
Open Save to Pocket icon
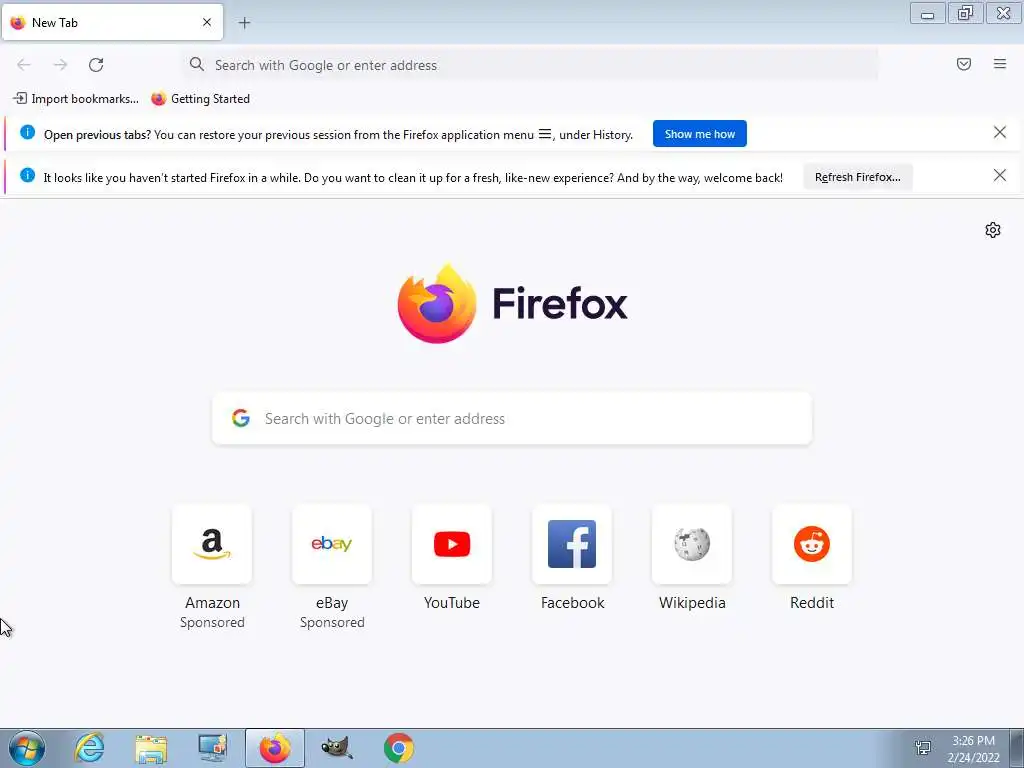point(964,64)
